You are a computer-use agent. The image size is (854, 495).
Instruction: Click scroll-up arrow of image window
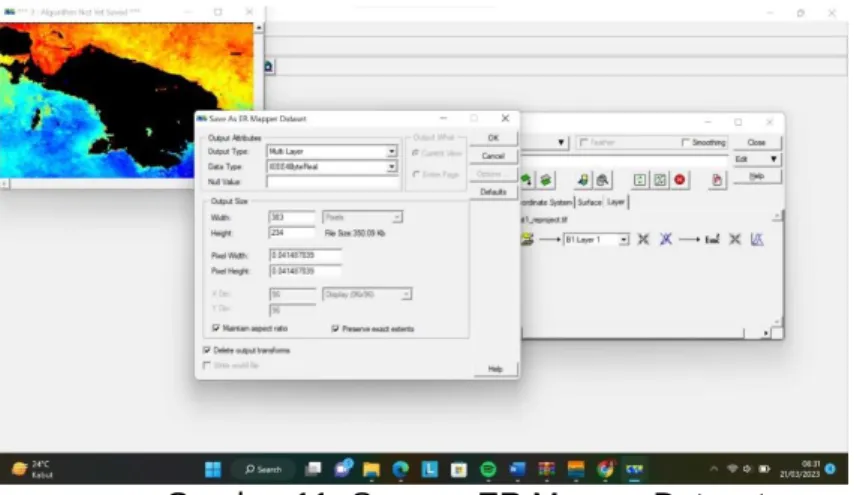[x=259, y=27]
